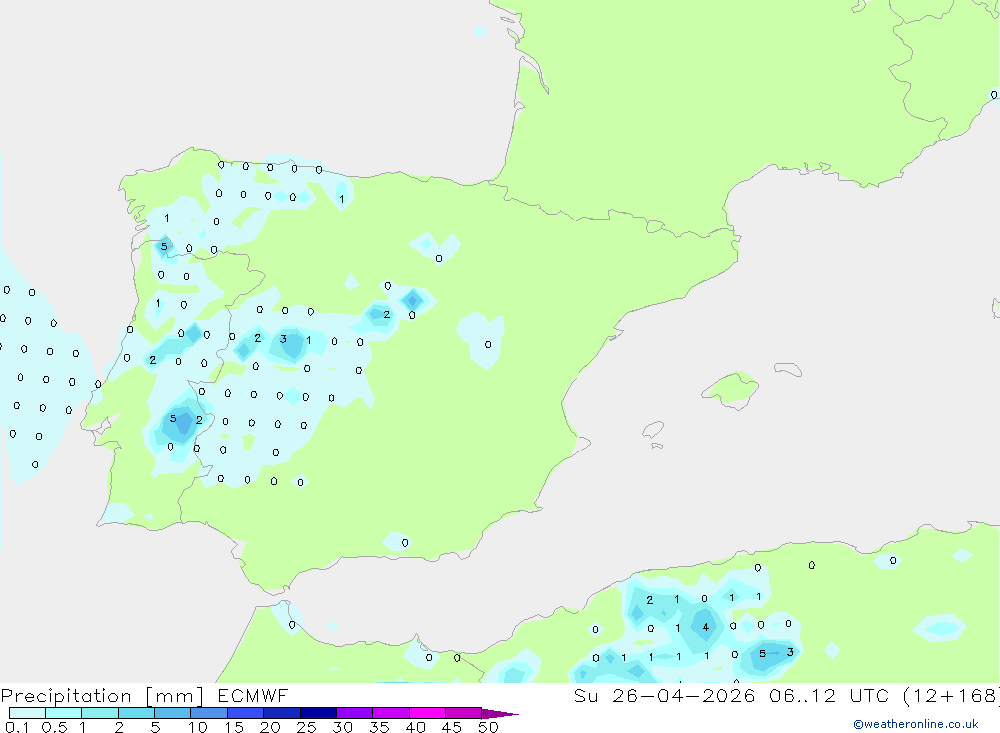Click the legend label '0.5'
1000x733 pixels.
pos(54,727)
